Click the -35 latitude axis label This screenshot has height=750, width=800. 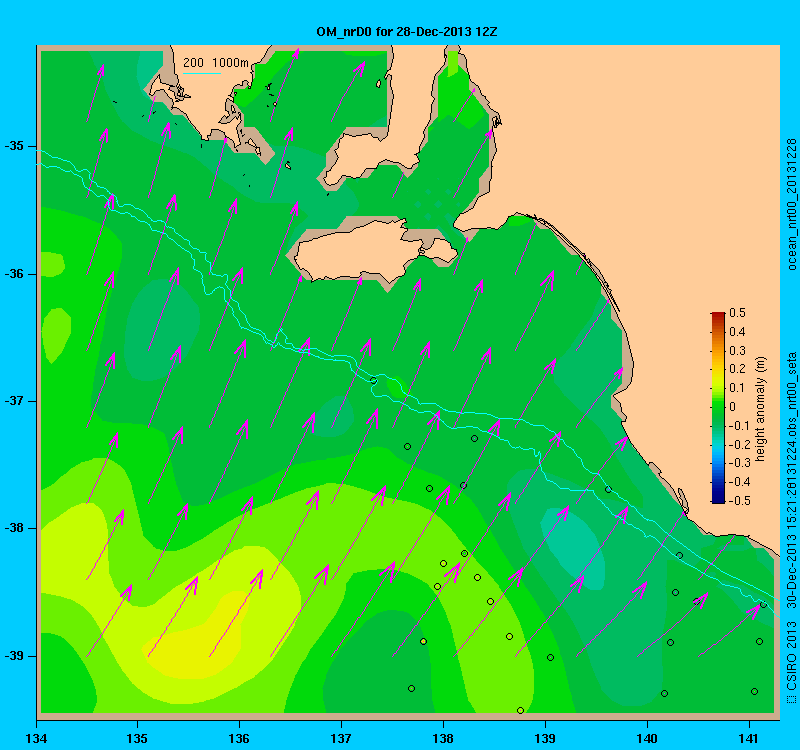tap(14, 146)
